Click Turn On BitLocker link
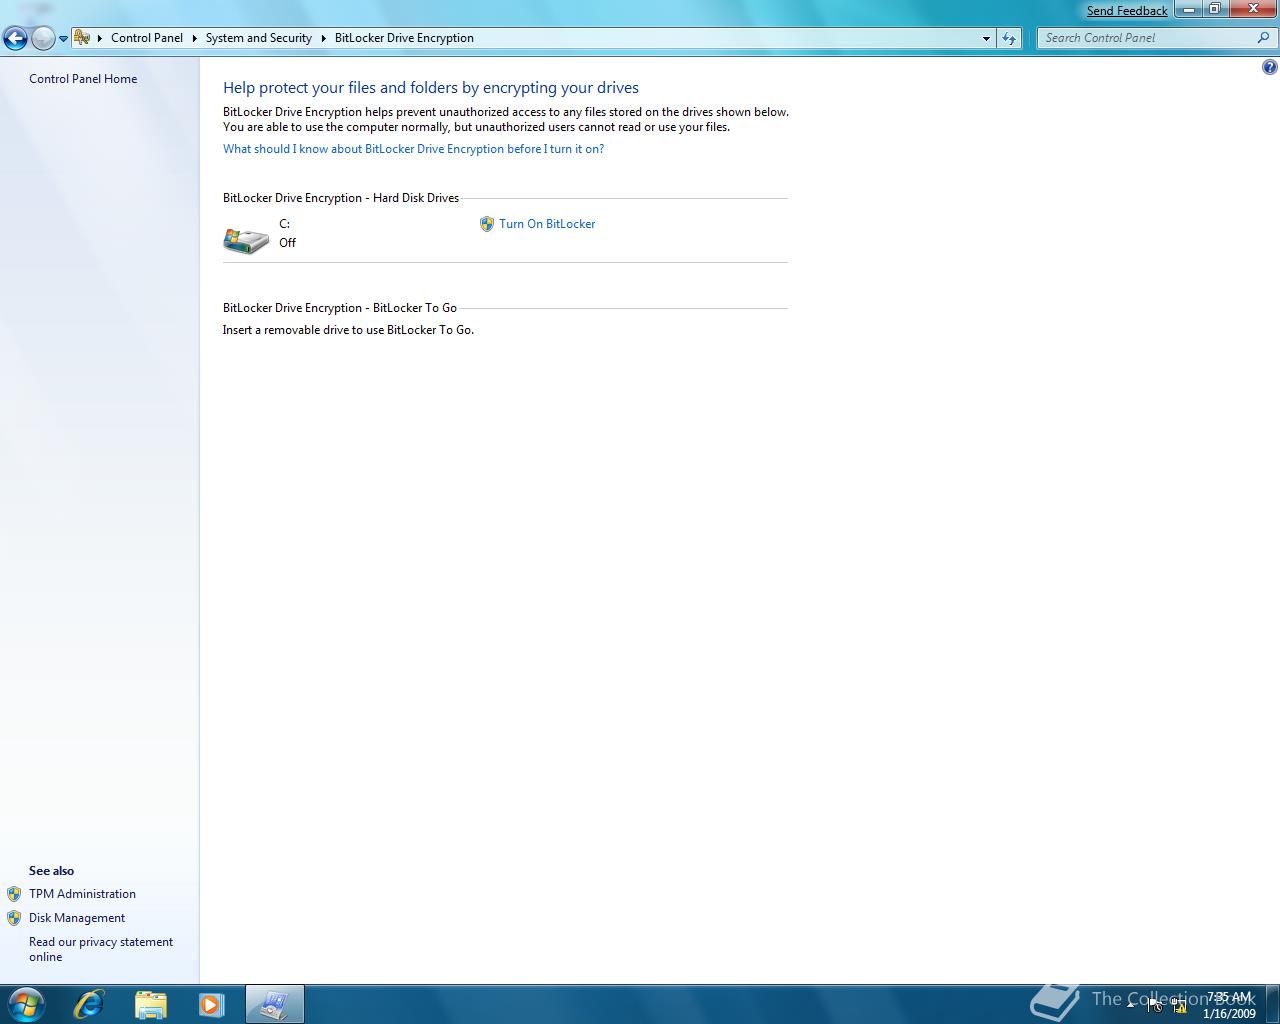This screenshot has height=1024, width=1280. 547,224
